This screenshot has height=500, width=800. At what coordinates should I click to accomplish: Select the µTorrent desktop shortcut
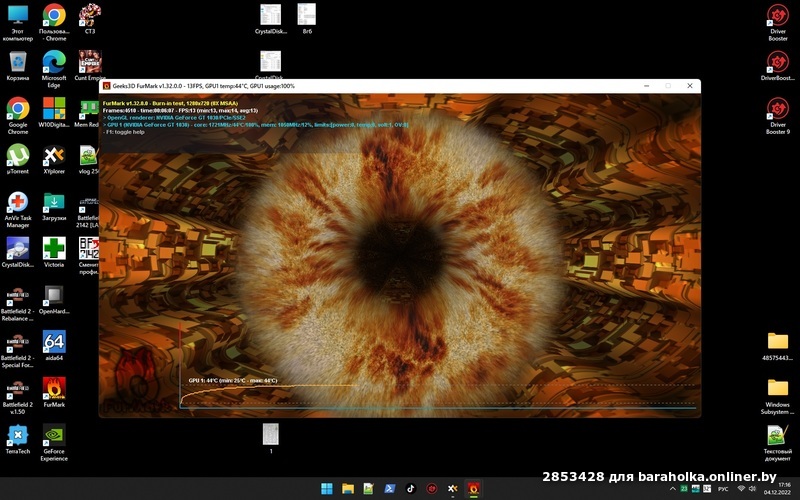point(18,159)
